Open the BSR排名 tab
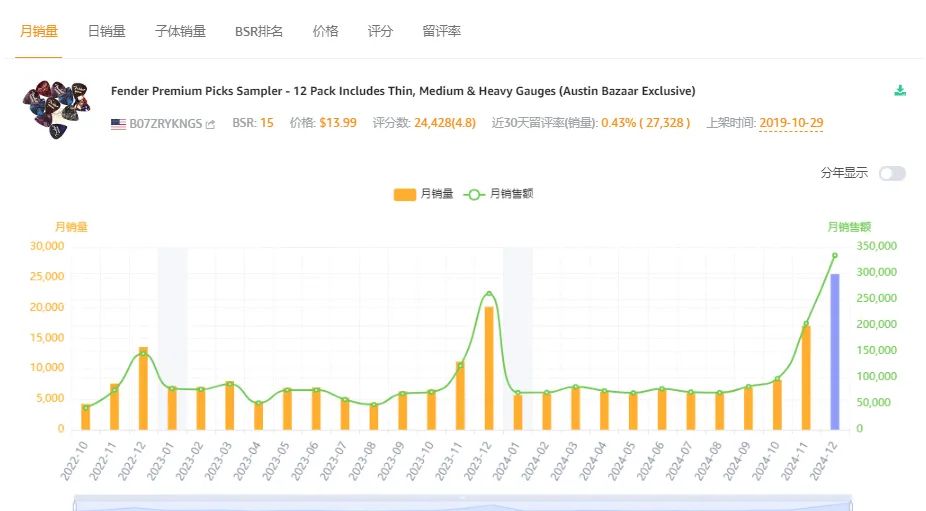The image size is (926, 511). [x=259, y=31]
